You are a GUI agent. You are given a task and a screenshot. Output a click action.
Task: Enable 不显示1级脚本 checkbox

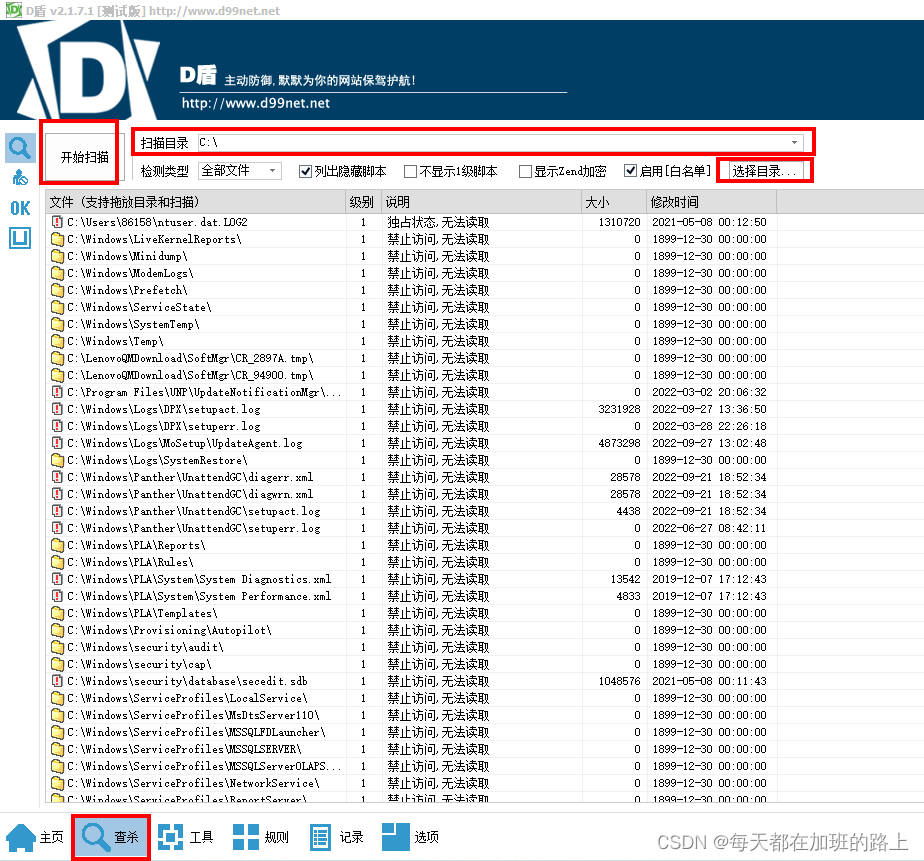pos(410,171)
